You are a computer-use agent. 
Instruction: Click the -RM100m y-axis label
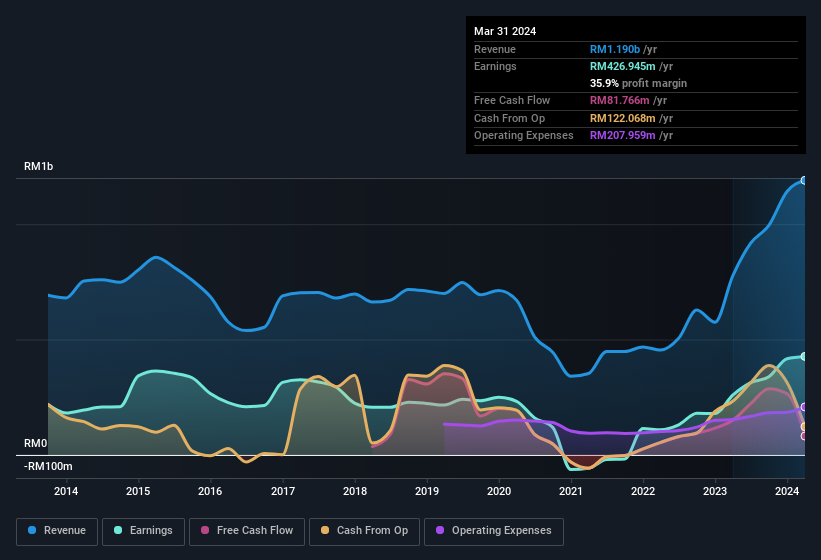click(48, 466)
